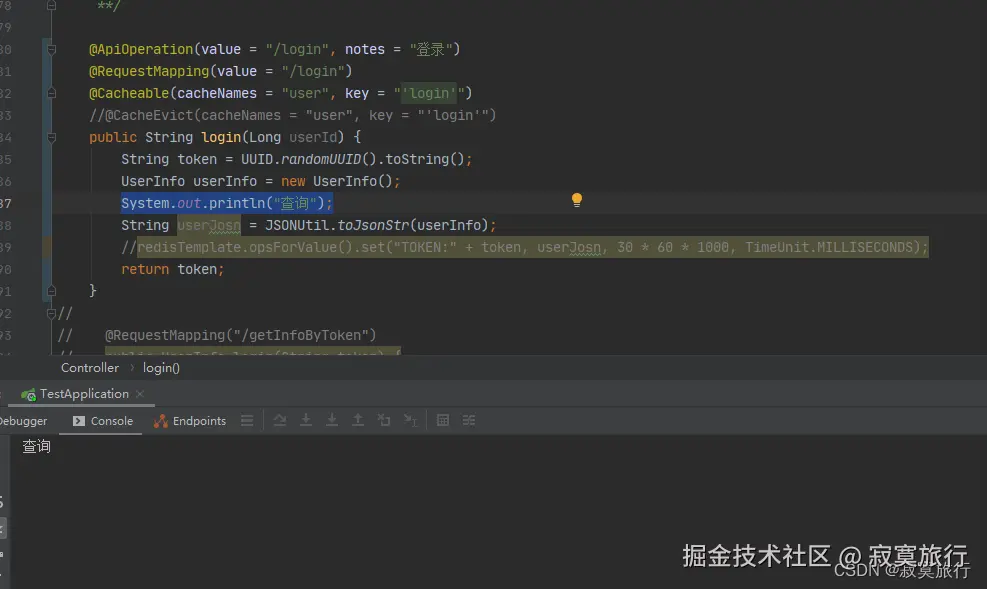Click the selected System.out.println line

(x=227, y=203)
